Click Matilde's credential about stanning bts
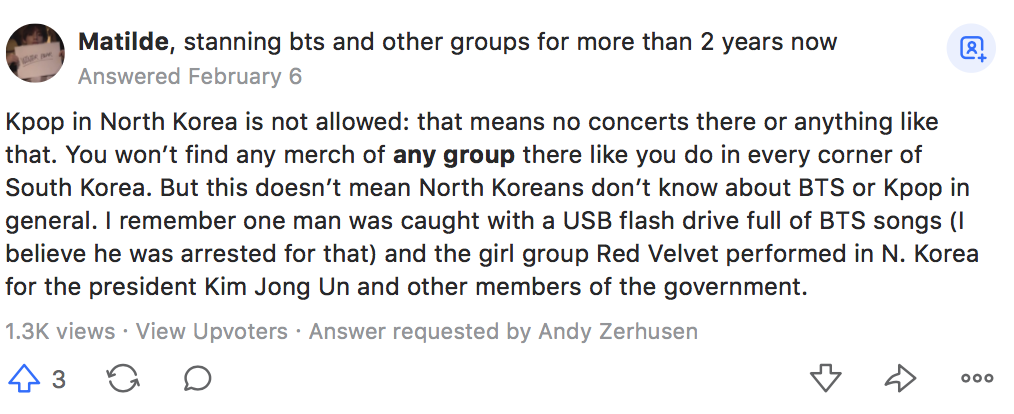Image resolution: width=1014 pixels, height=414 pixels. tap(510, 42)
